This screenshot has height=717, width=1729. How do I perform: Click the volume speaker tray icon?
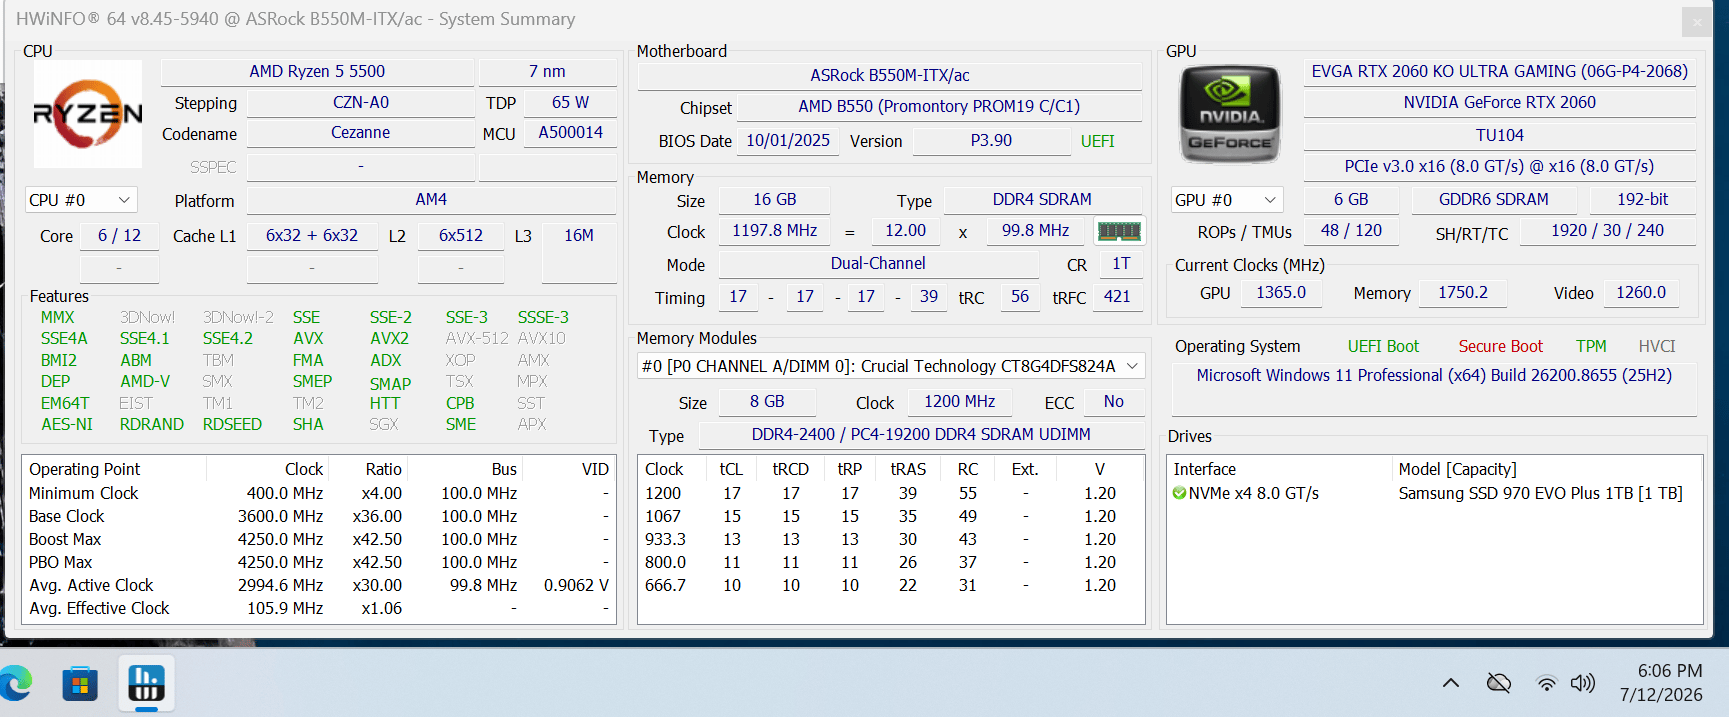(1582, 683)
